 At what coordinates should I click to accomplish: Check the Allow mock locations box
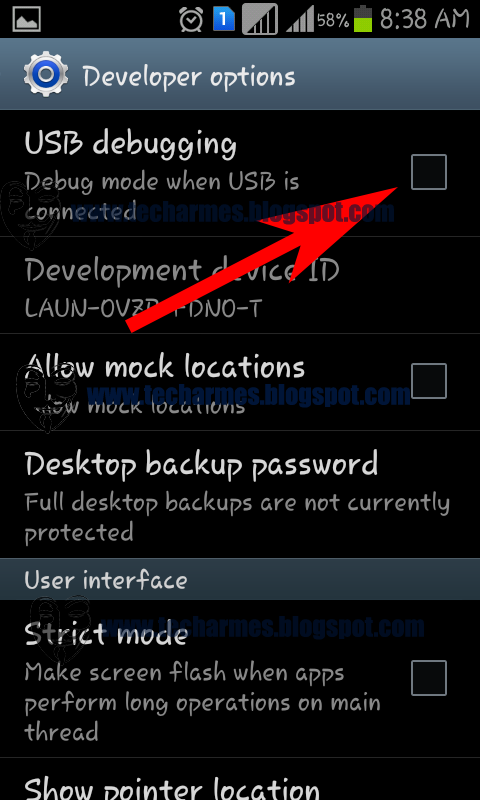(428, 381)
